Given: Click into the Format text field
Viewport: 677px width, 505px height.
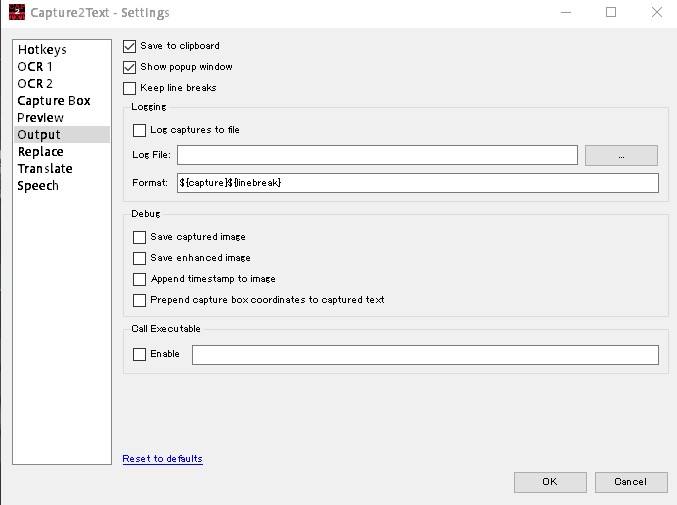Looking at the screenshot, I should [418, 183].
